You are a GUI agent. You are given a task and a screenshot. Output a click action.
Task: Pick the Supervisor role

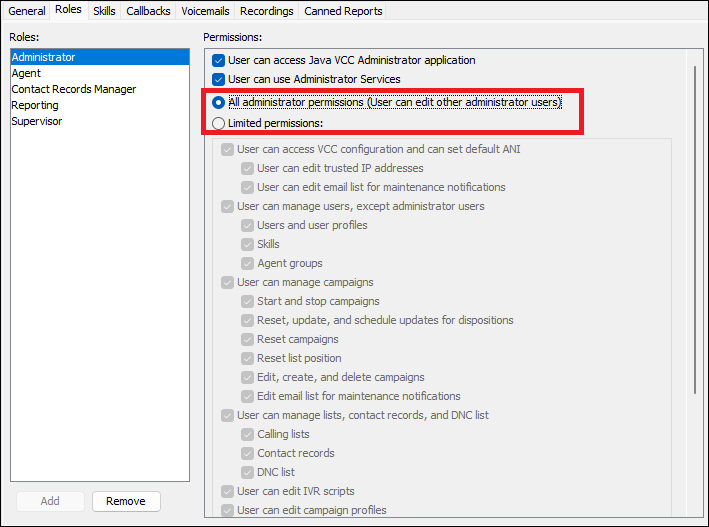[99, 121]
